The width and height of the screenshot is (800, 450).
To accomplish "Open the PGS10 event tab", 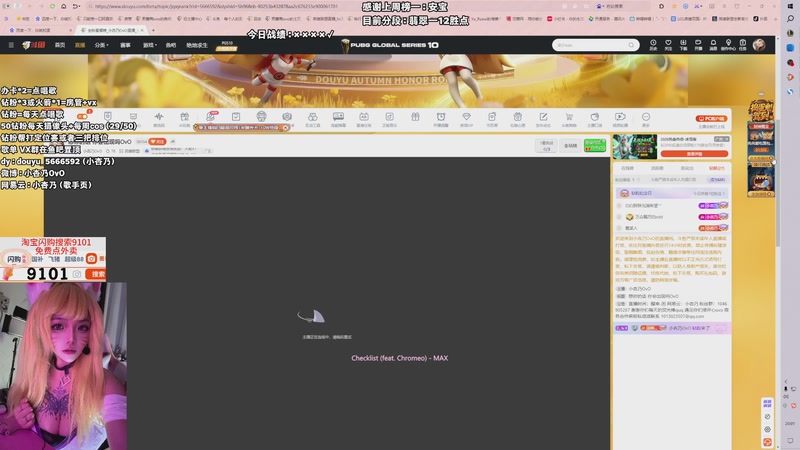I will 227,45.
